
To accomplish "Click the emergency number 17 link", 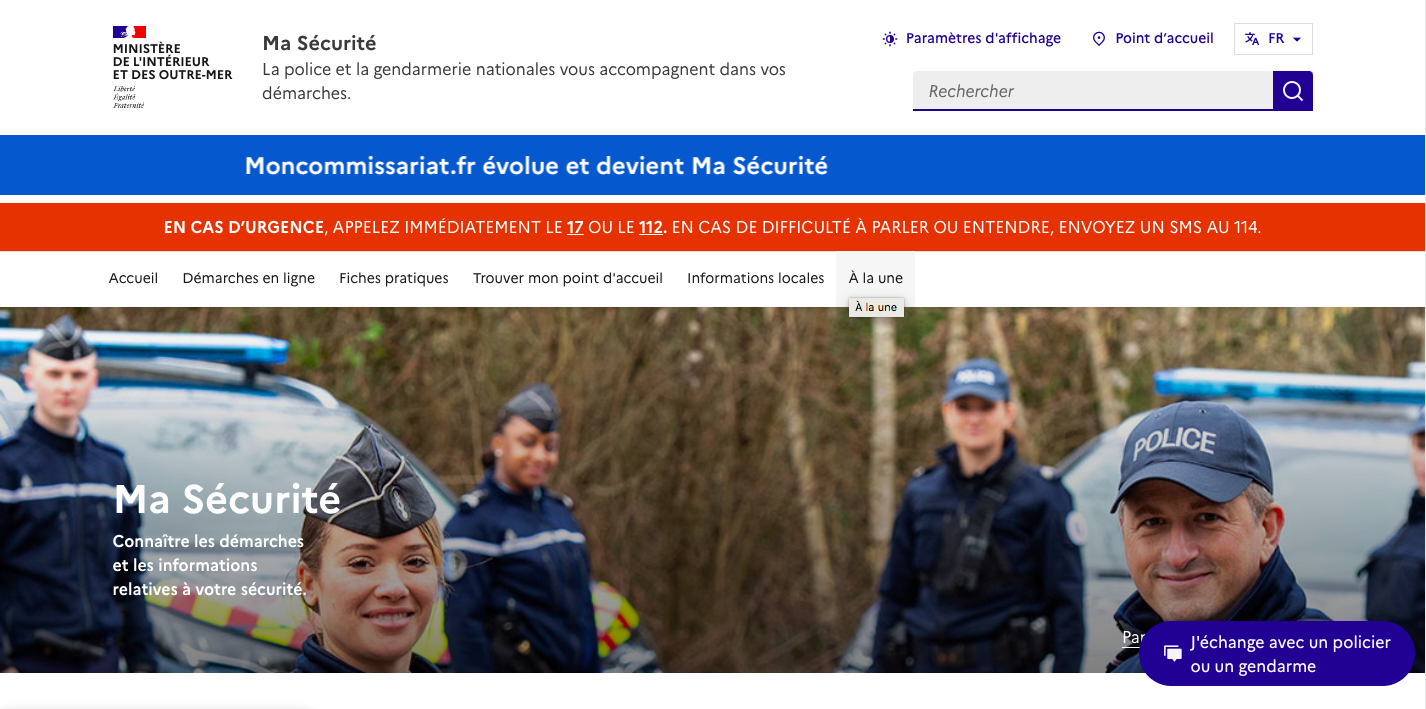I will pyautogui.click(x=575, y=227).
